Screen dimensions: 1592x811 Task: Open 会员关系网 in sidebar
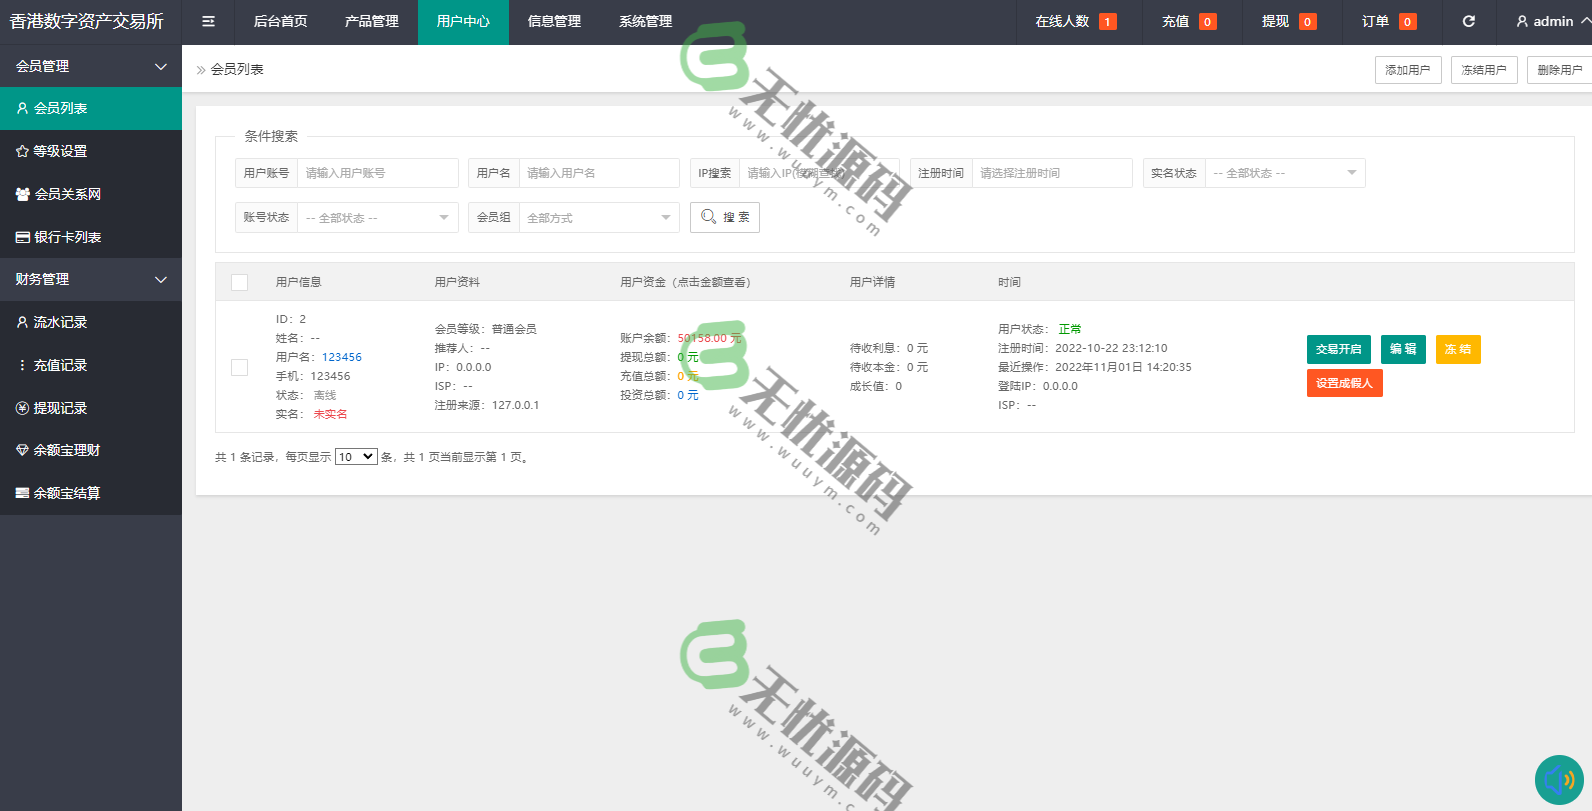click(x=91, y=194)
